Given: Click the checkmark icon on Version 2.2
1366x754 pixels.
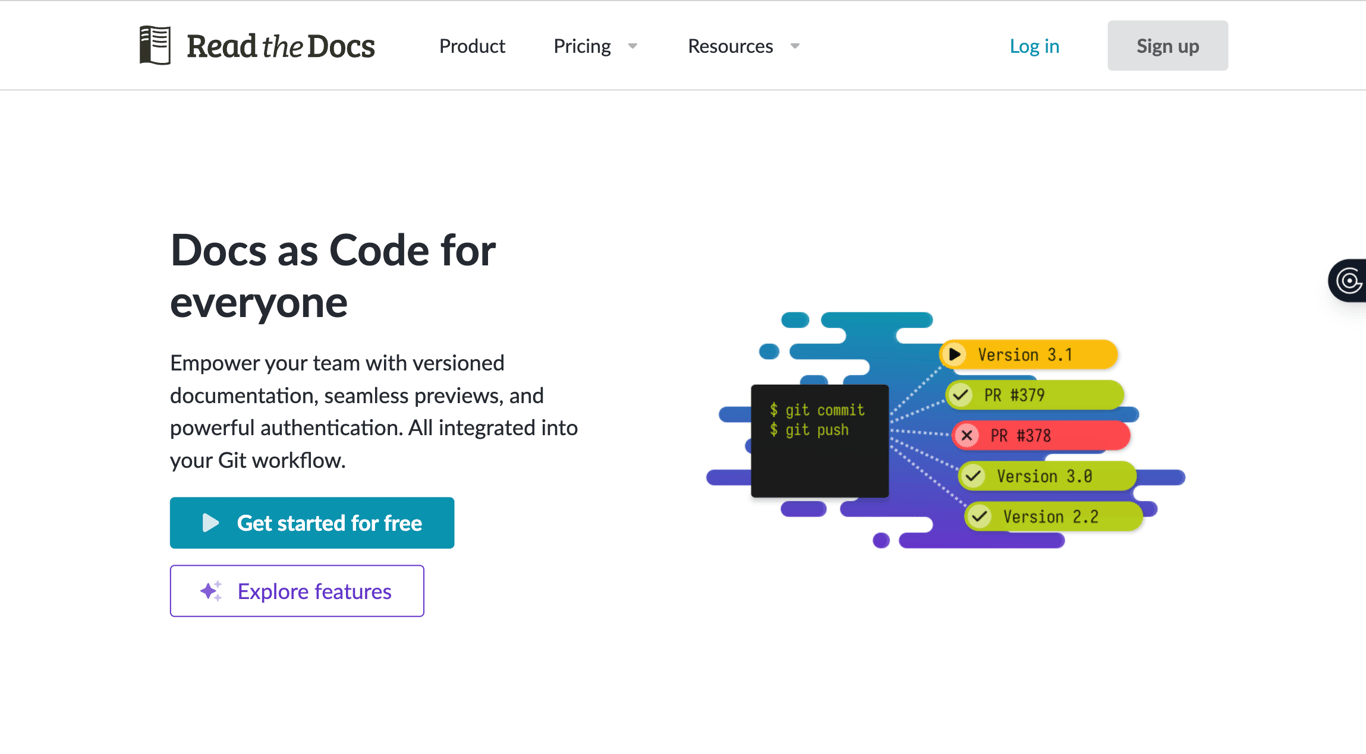Looking at the screenshot, I should click(980, 517).
